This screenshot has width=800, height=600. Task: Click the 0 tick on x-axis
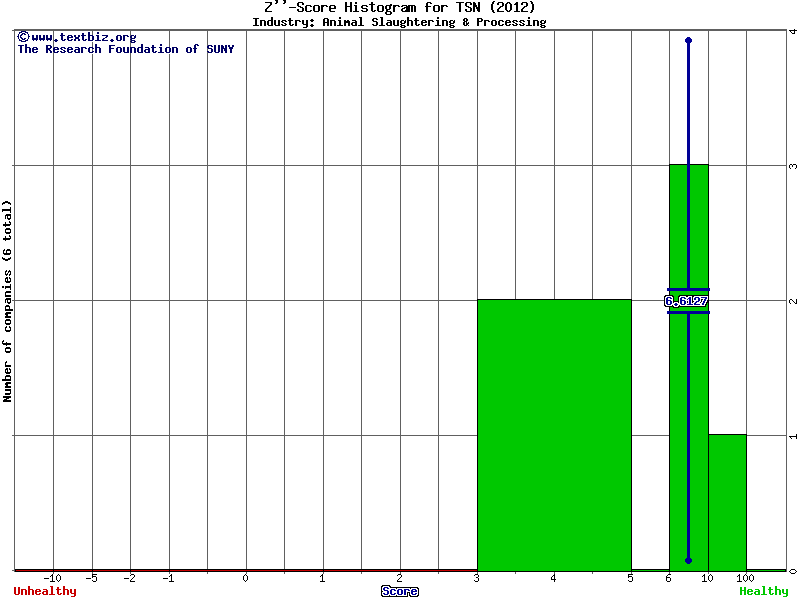245,578
